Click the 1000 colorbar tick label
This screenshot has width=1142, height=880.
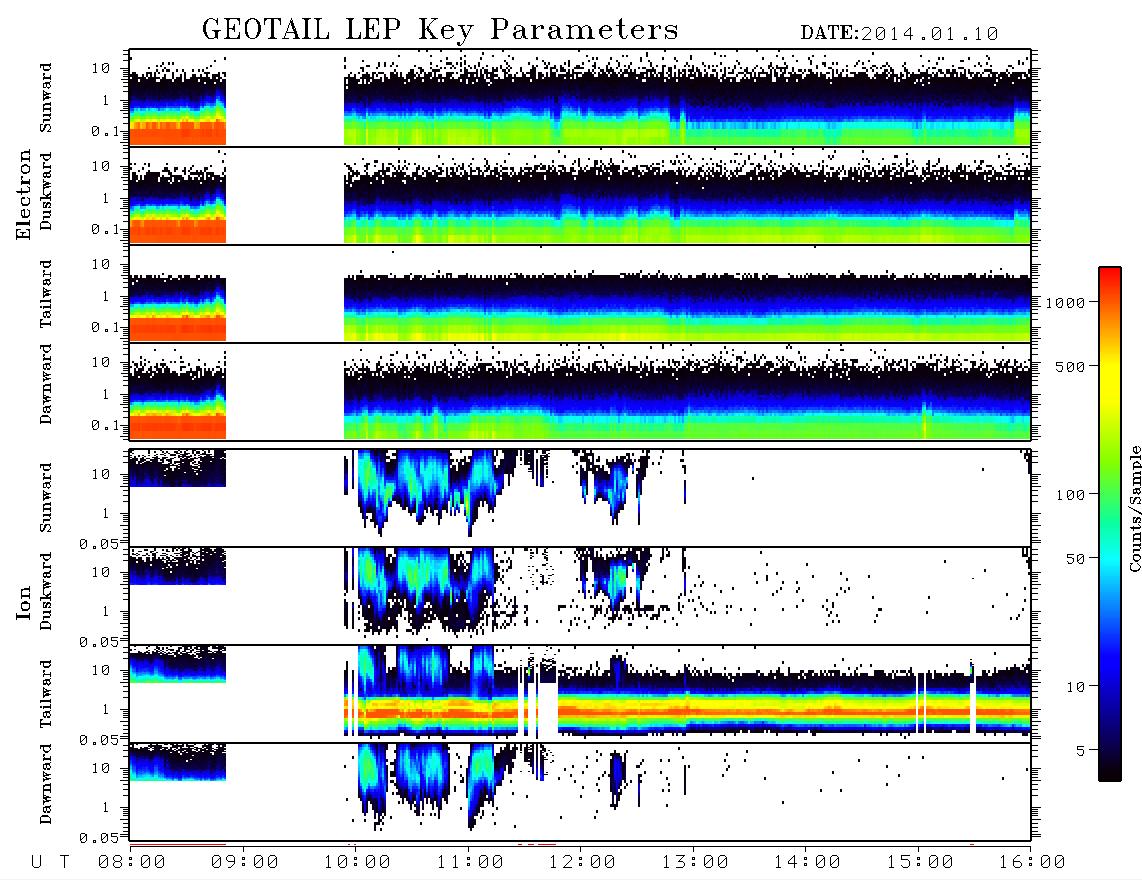pyautogui.click(x=1066, y=303)
